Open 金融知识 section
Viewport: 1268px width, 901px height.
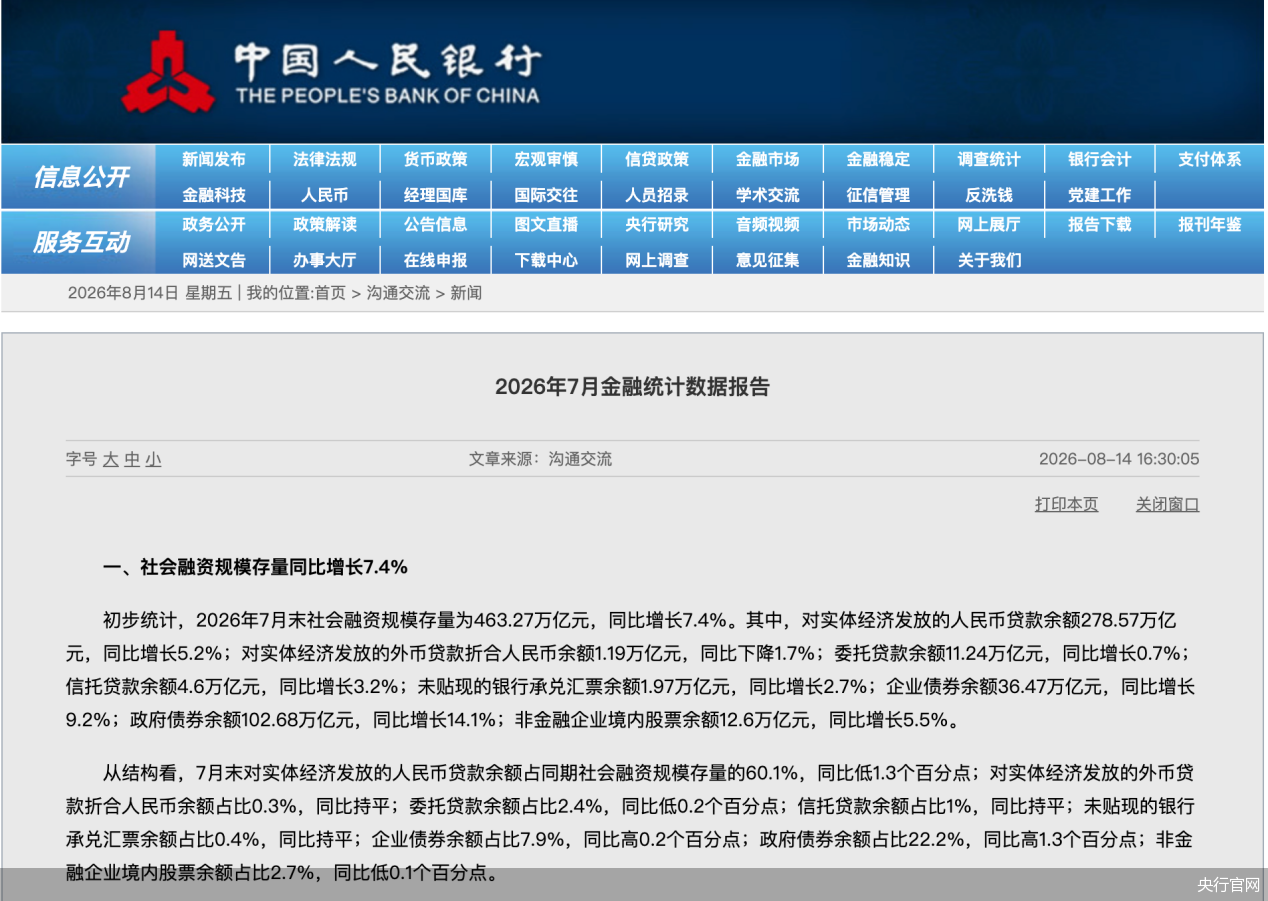click(878, 260)
